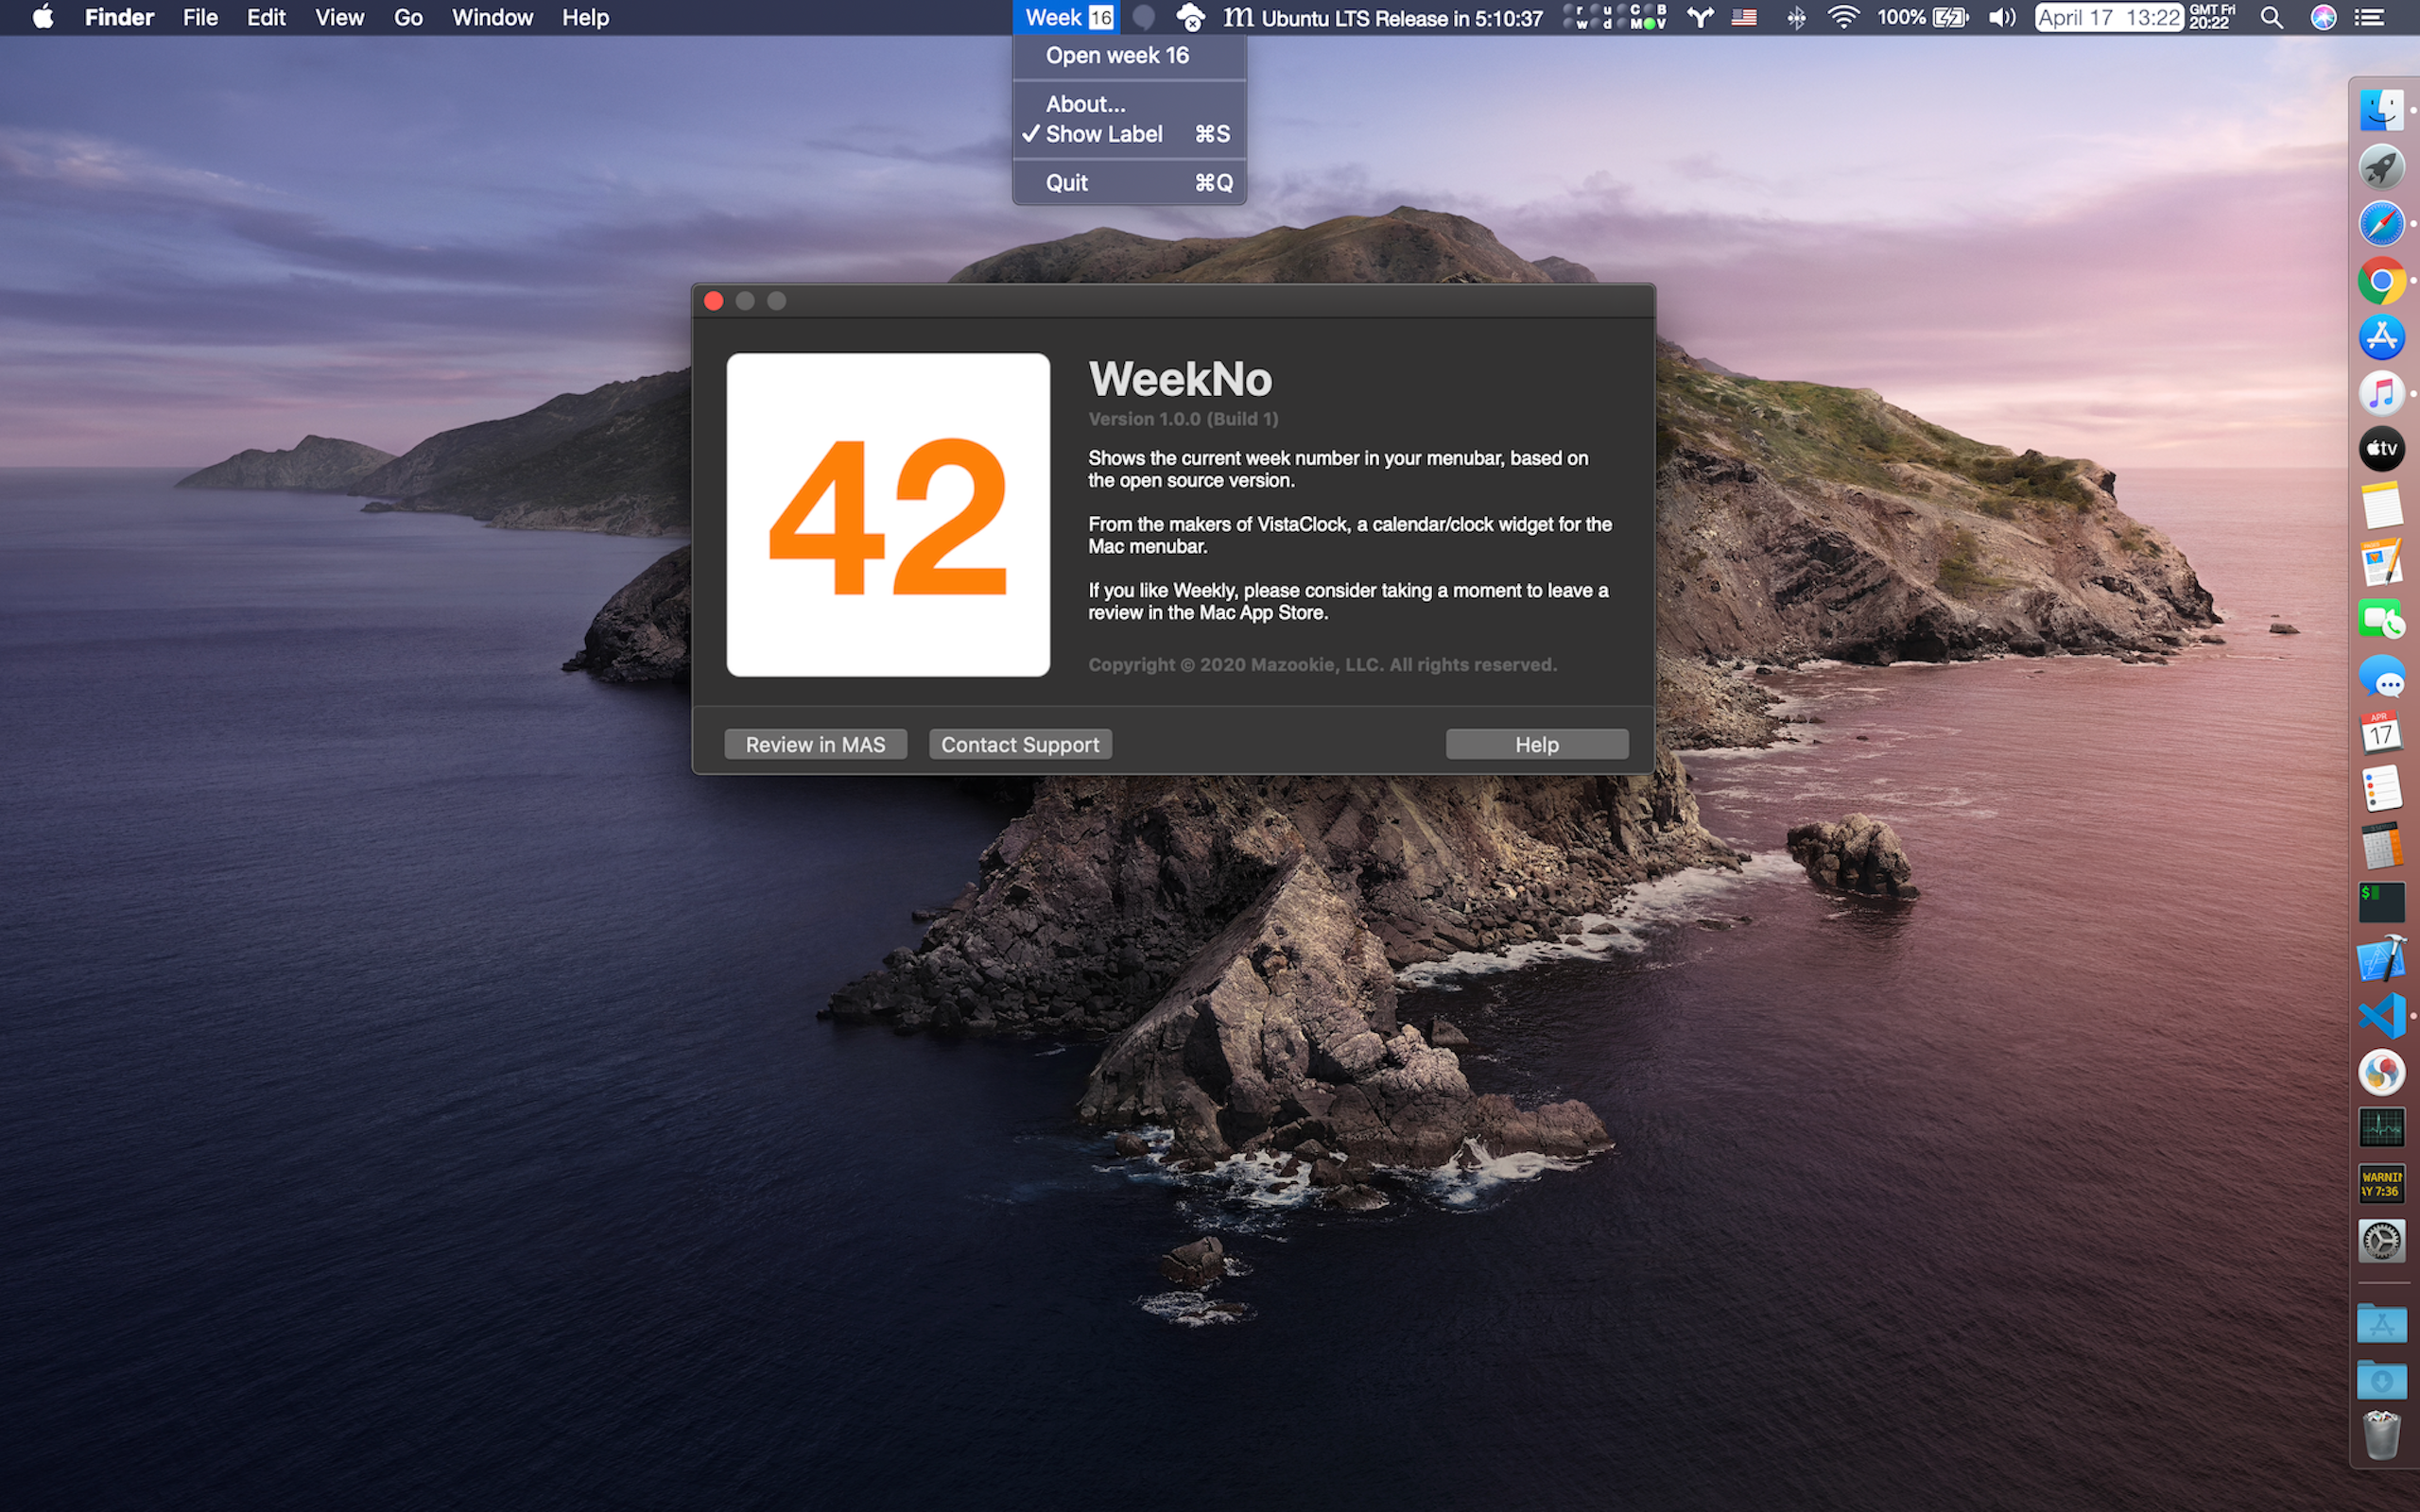
Task: Open Notification Center list icon
Action: tap(2370, 17)
